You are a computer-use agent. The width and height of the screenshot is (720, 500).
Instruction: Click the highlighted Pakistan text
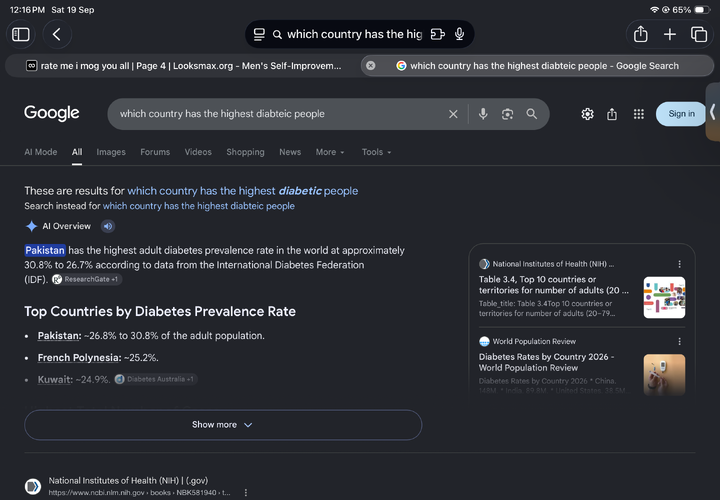(45, 250)
